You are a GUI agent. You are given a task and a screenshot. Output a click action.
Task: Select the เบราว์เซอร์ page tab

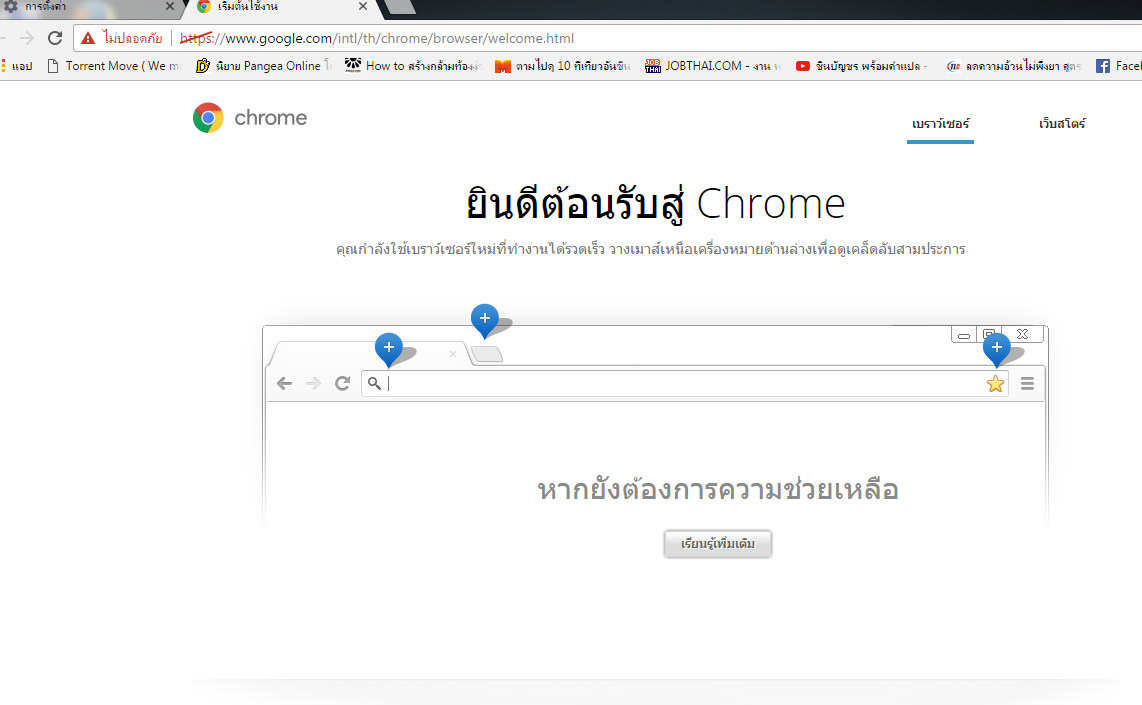tap(940, 124)
